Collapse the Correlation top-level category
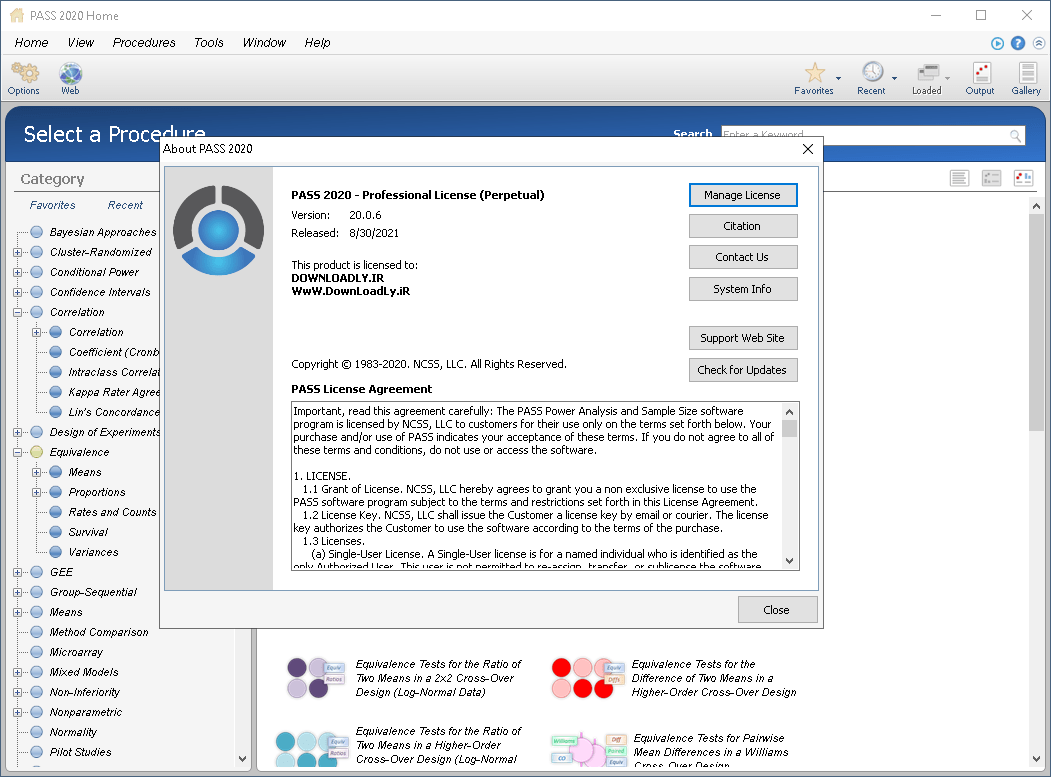Image resolution: width=1051 pixels, height=777 pixels. pyautogui.click(x=17, y=312)
